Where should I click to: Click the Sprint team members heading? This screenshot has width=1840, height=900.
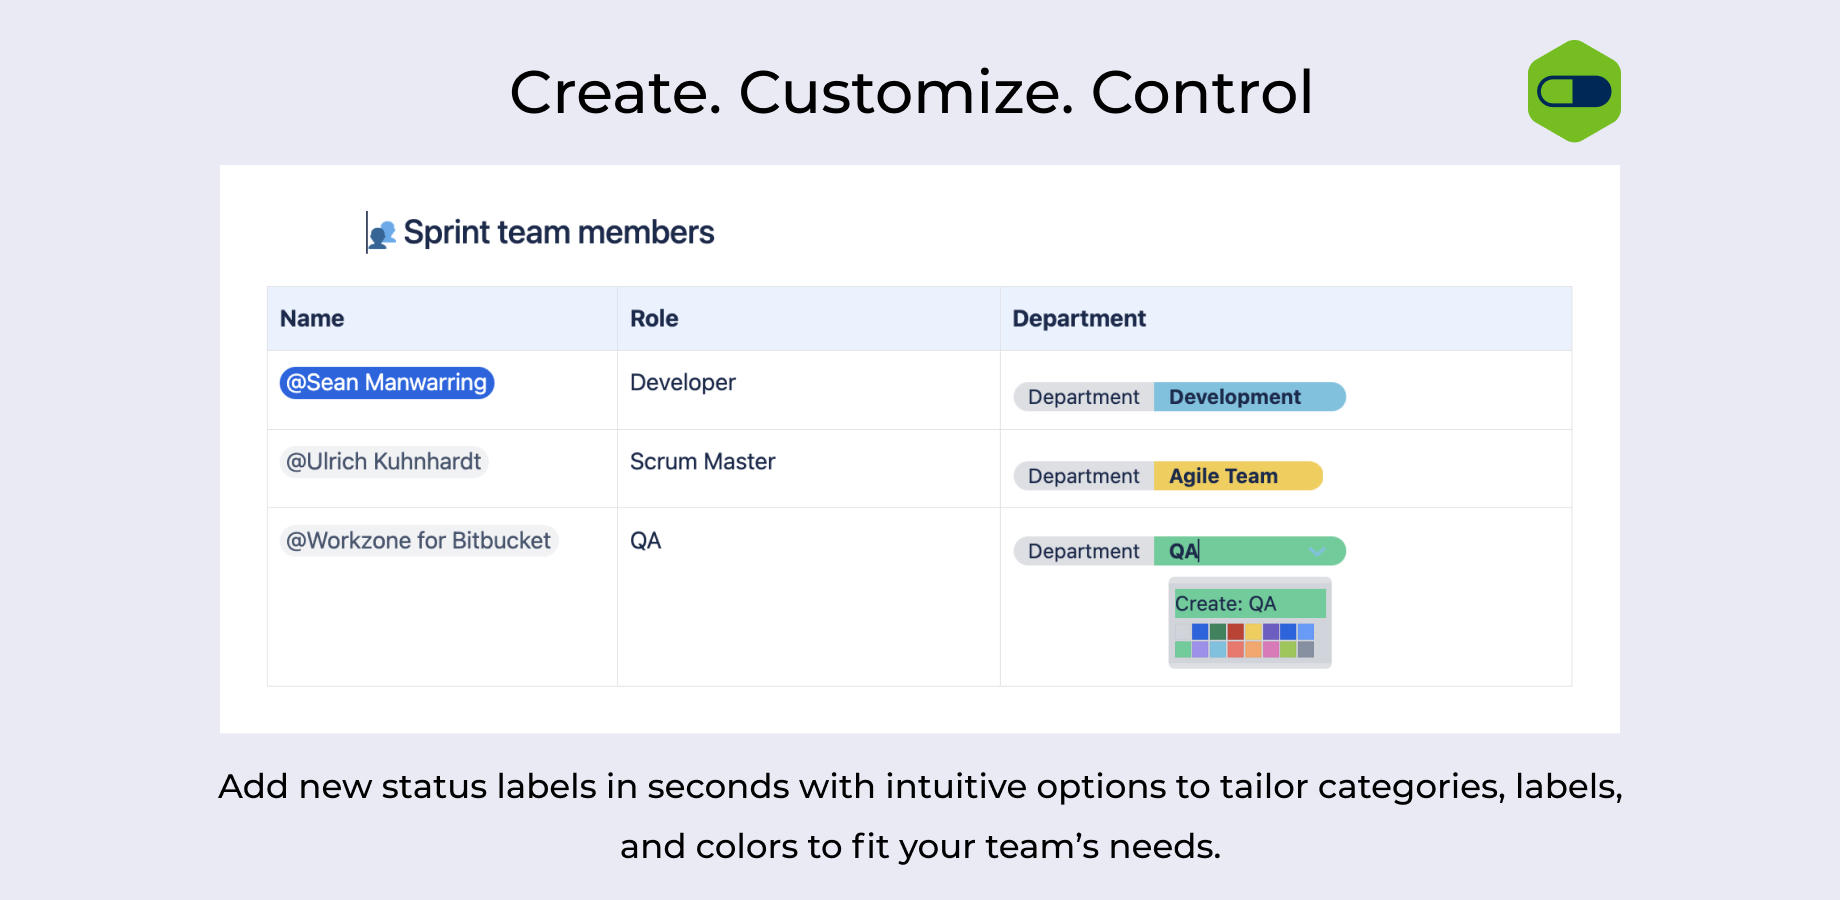point(559,233)
